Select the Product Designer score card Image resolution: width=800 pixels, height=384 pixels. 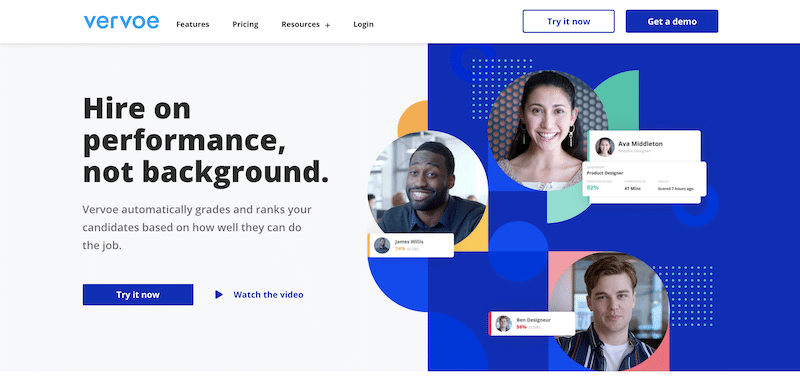pos(644,179)
